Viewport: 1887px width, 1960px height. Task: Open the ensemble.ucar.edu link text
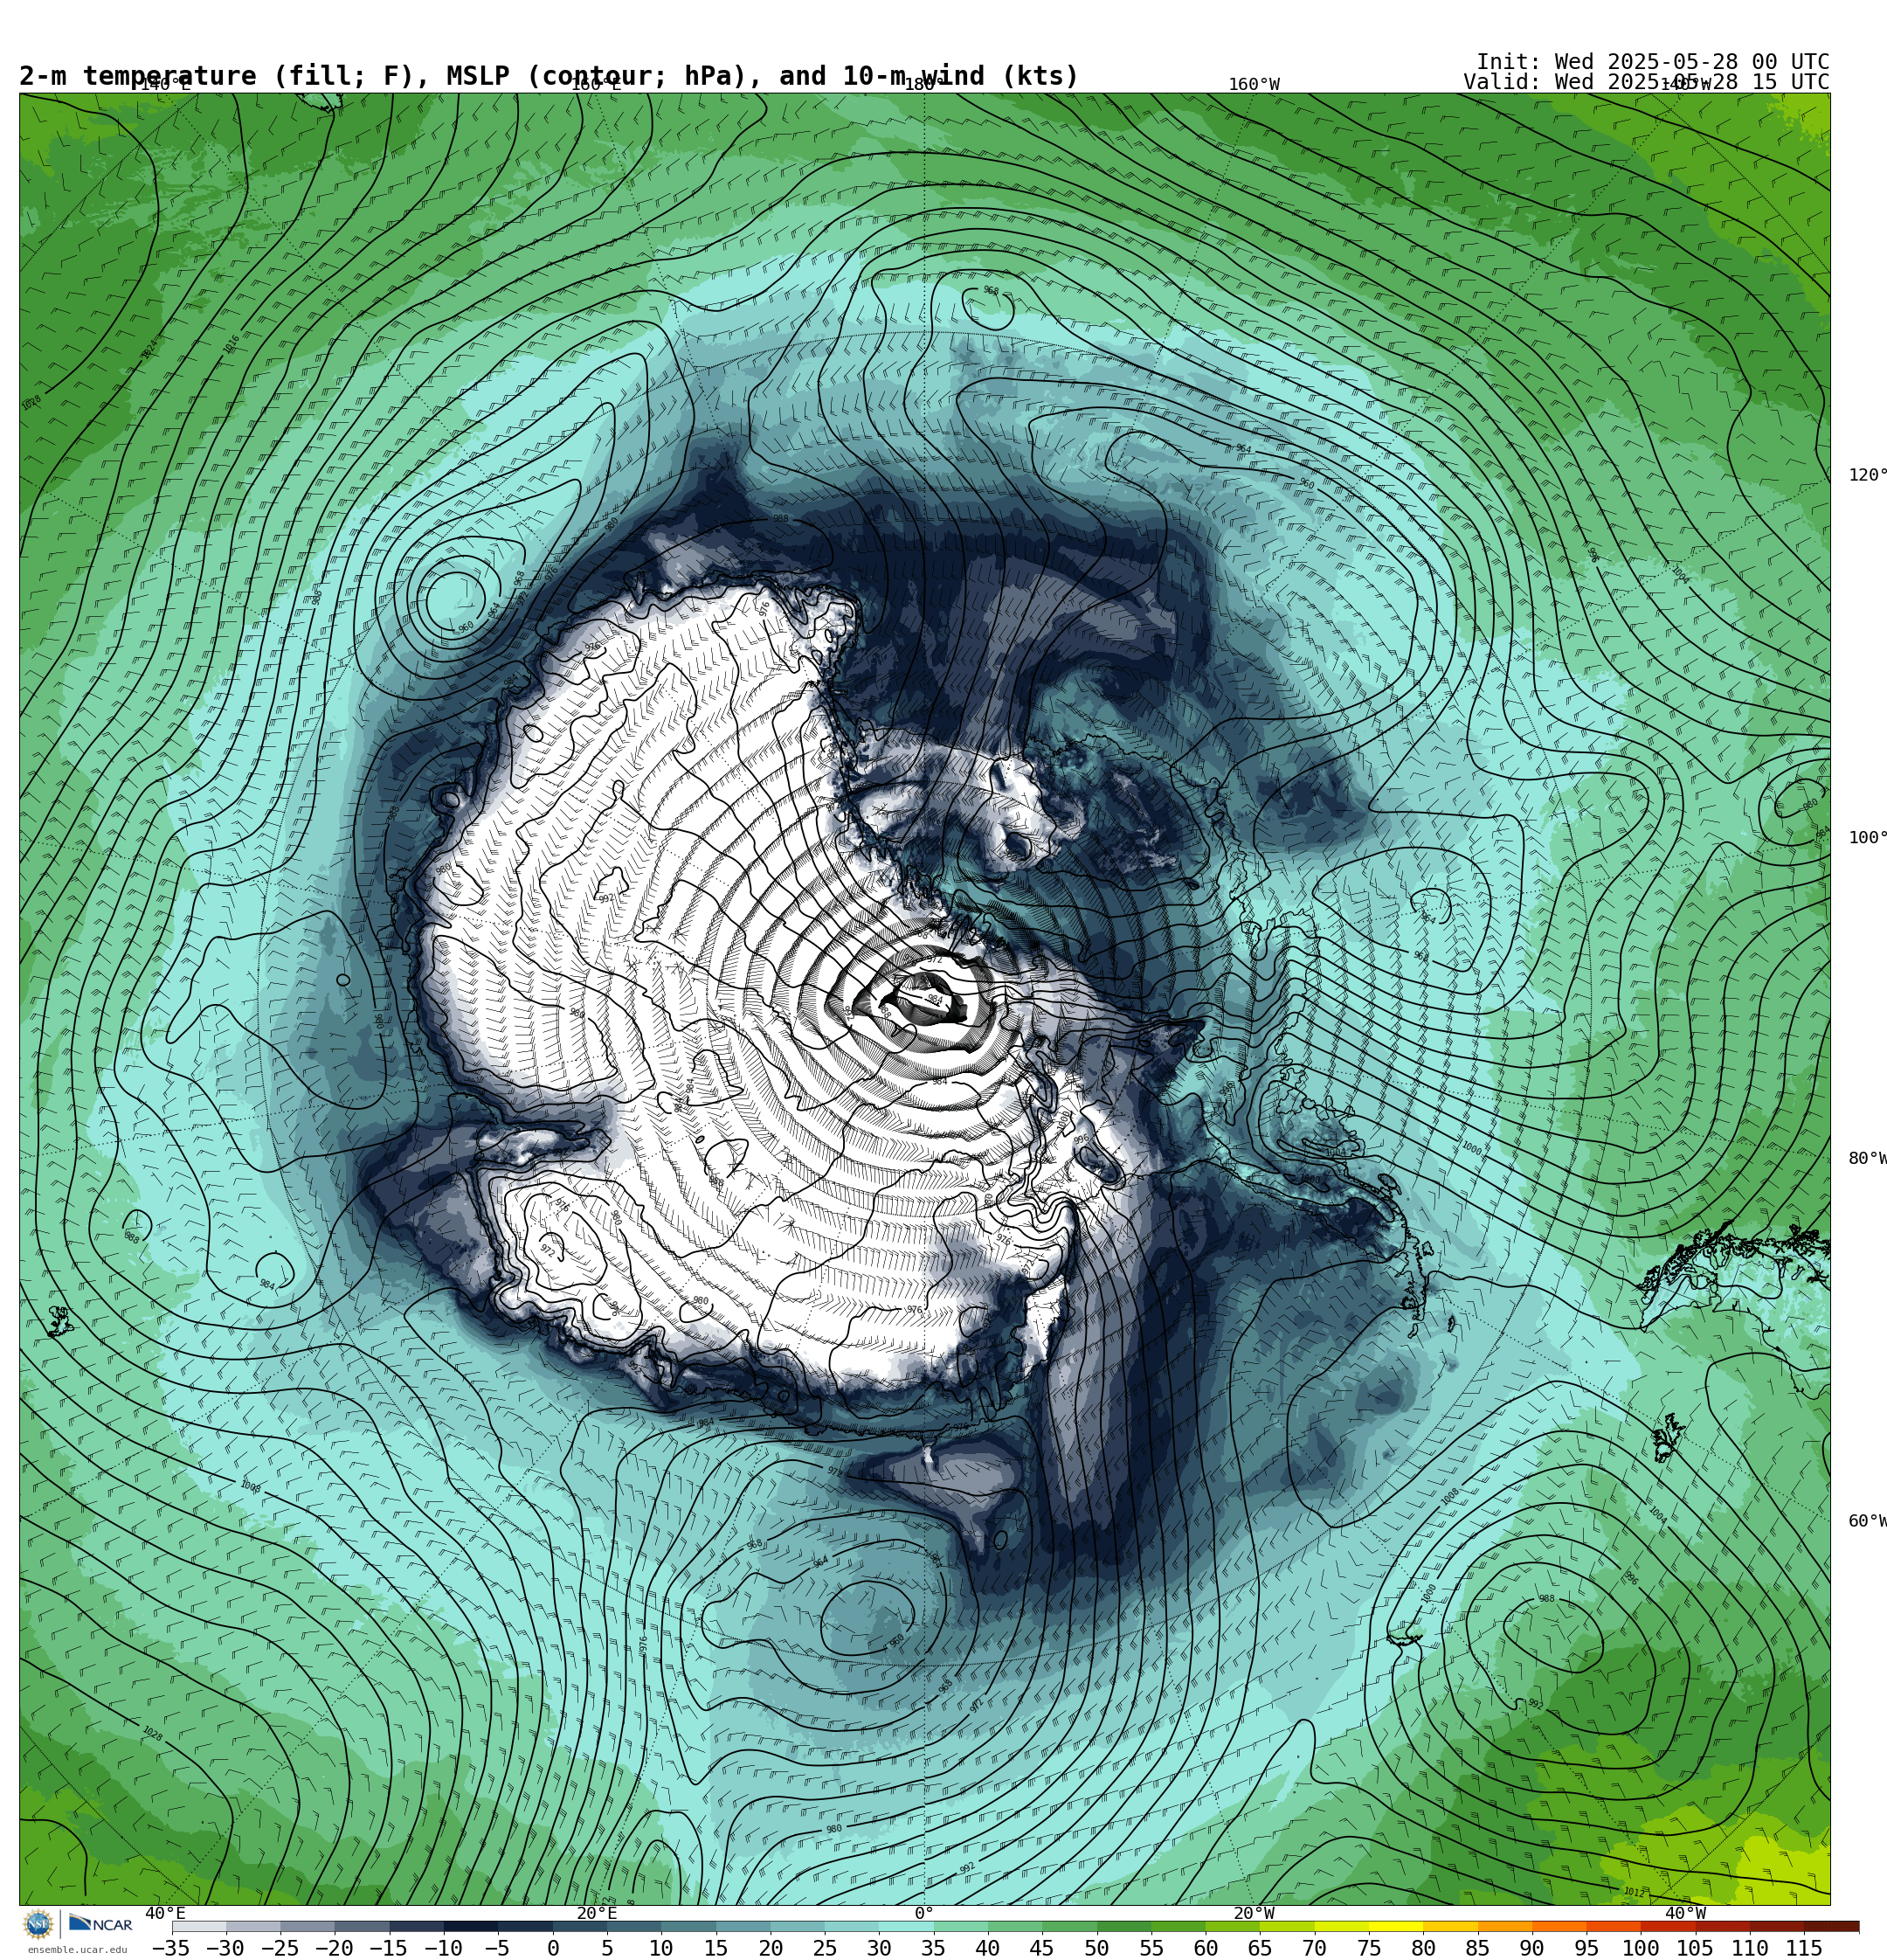pyautogui.click(x=77, y=1949)
